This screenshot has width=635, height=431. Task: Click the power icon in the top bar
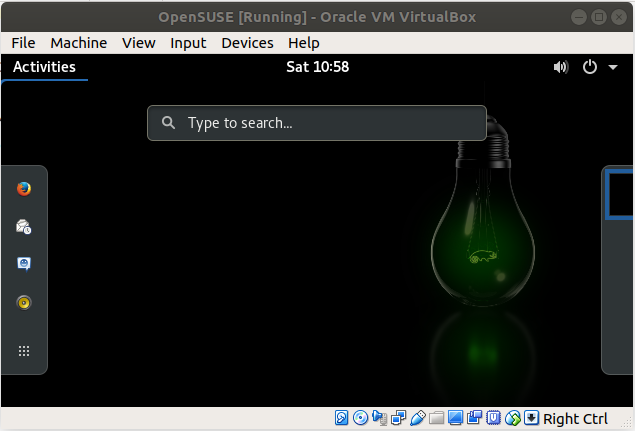point(590,67)
